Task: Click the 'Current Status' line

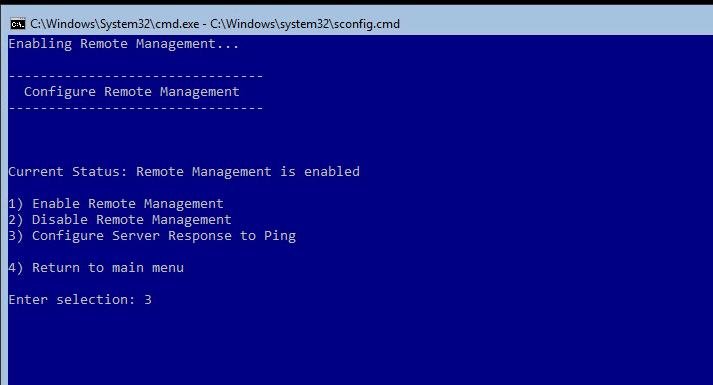Action: [x=184, y=172]
